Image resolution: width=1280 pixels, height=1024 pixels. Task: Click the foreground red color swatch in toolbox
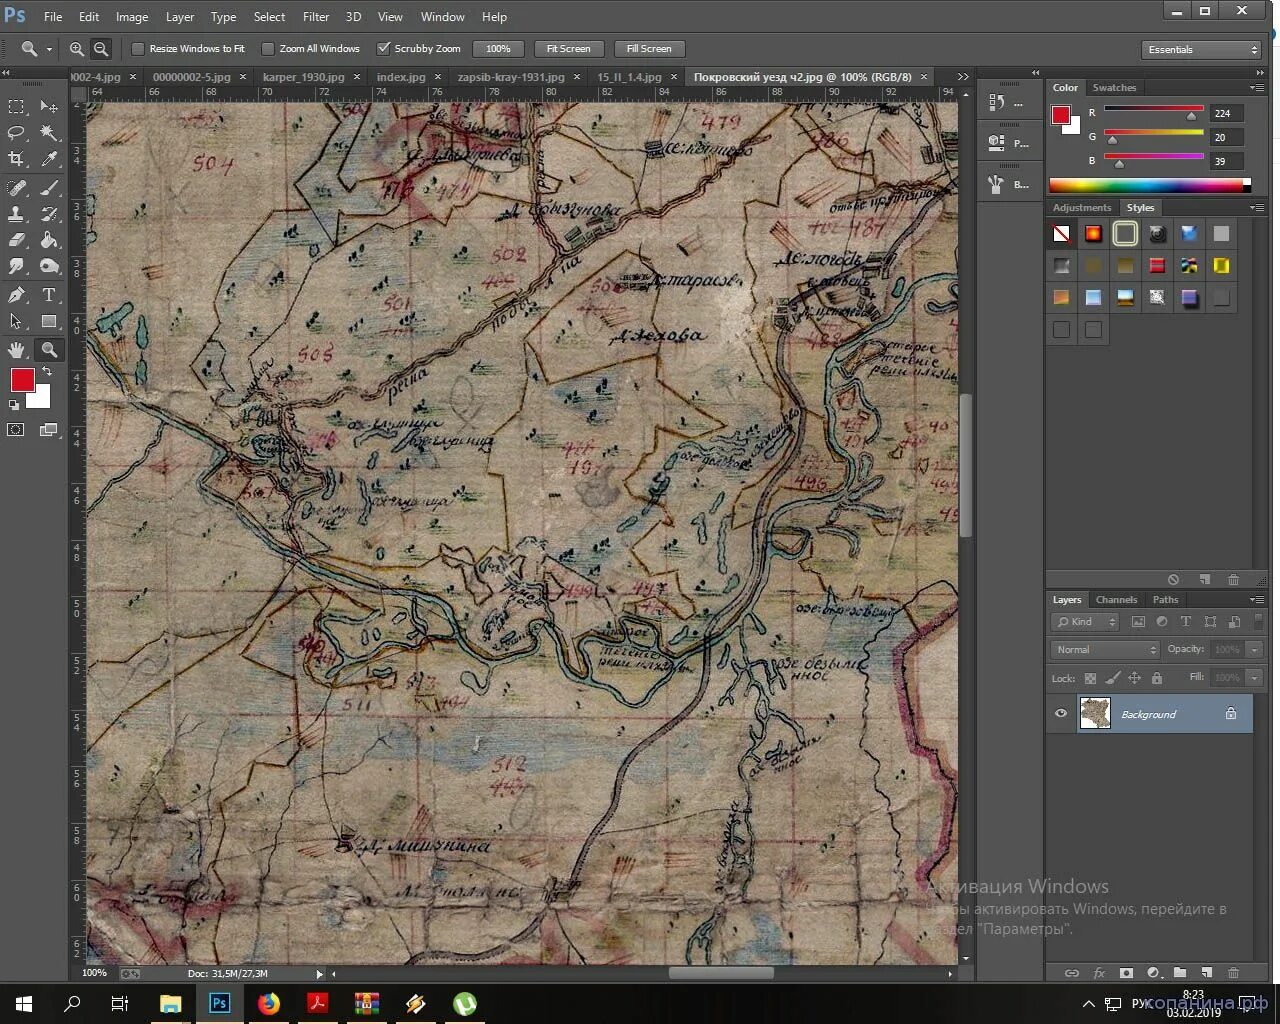click(x=22, y=380)
